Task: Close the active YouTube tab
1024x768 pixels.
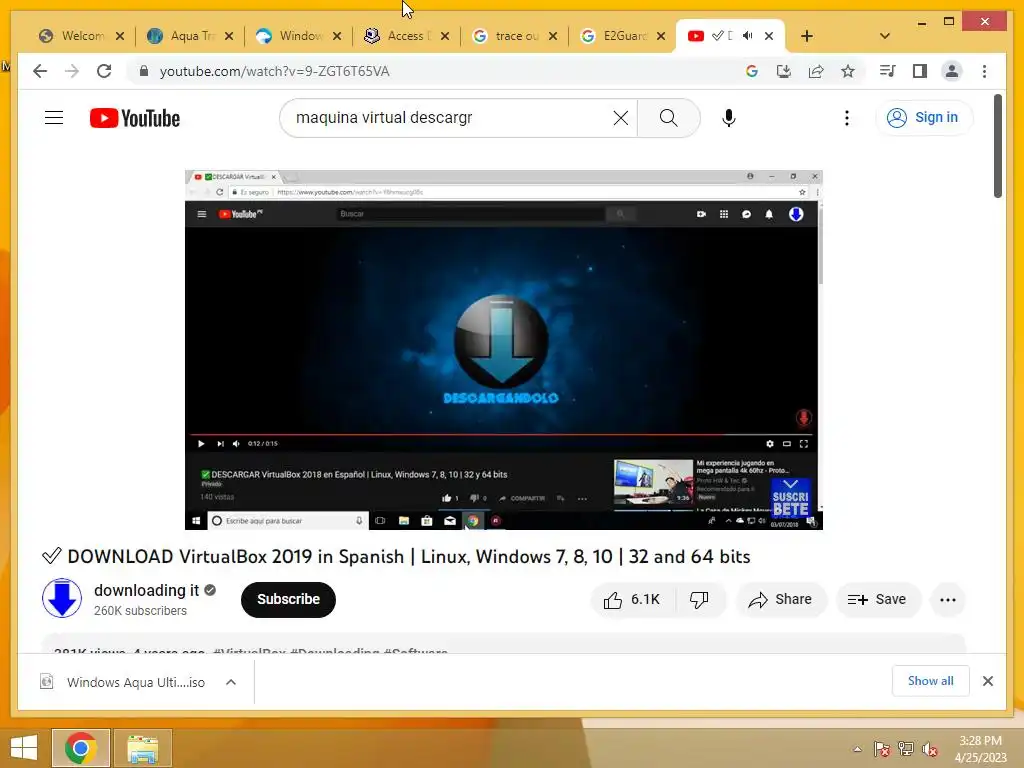Action: pyautogui.click(x=769, y=36)
